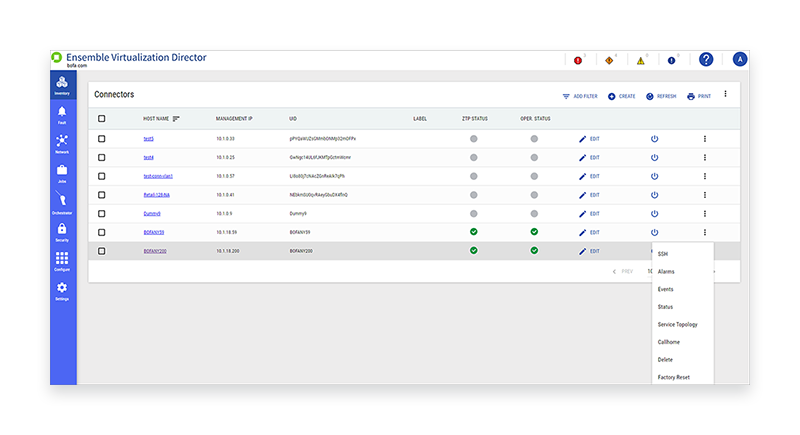Open the Security lock icon
Viewport: 800px width, 435px height.
tap(62, 231)
